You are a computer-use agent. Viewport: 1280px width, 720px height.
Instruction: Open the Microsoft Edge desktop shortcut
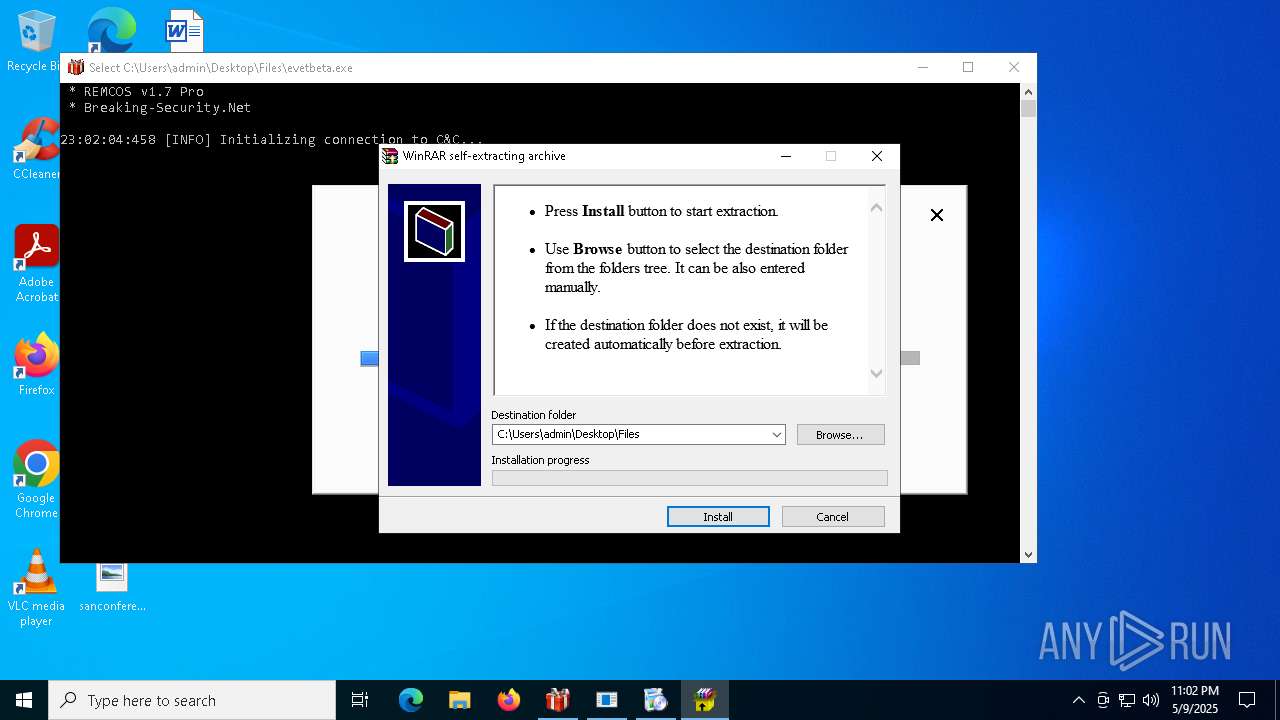[110, 32]
